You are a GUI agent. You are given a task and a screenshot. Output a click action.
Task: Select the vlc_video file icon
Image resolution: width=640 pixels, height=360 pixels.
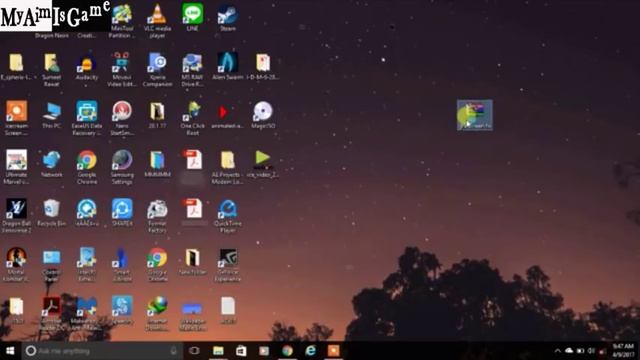[x=263, y=163]
